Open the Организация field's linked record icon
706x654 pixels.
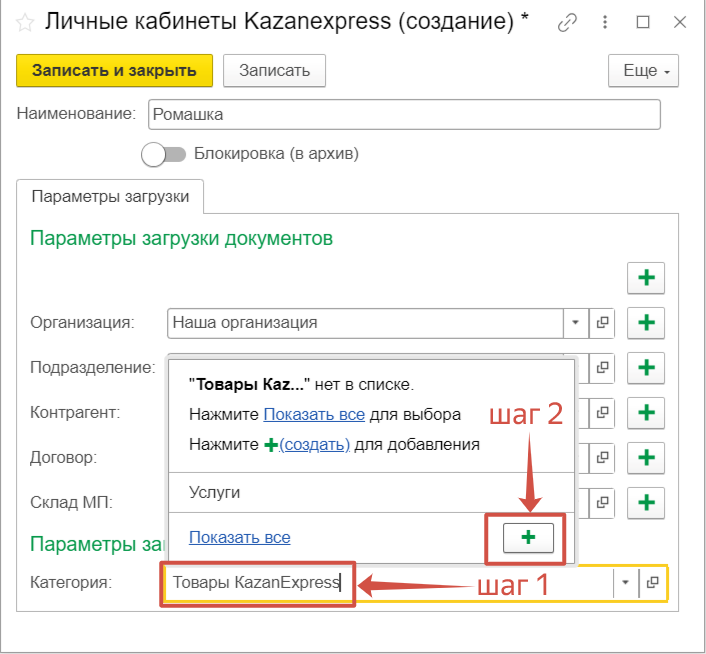[x=603, y=323]
